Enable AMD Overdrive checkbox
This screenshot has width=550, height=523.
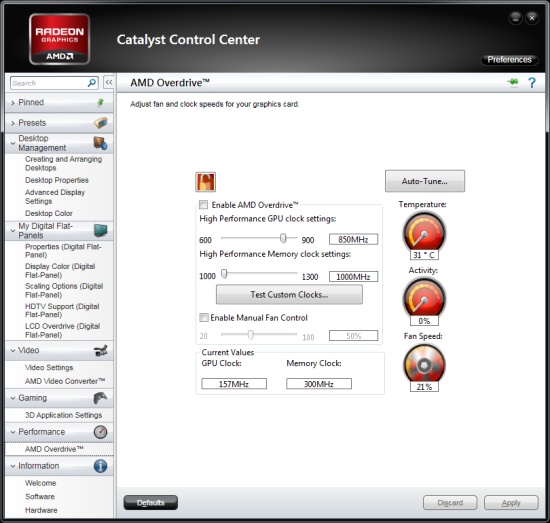[x=203, y=204]
